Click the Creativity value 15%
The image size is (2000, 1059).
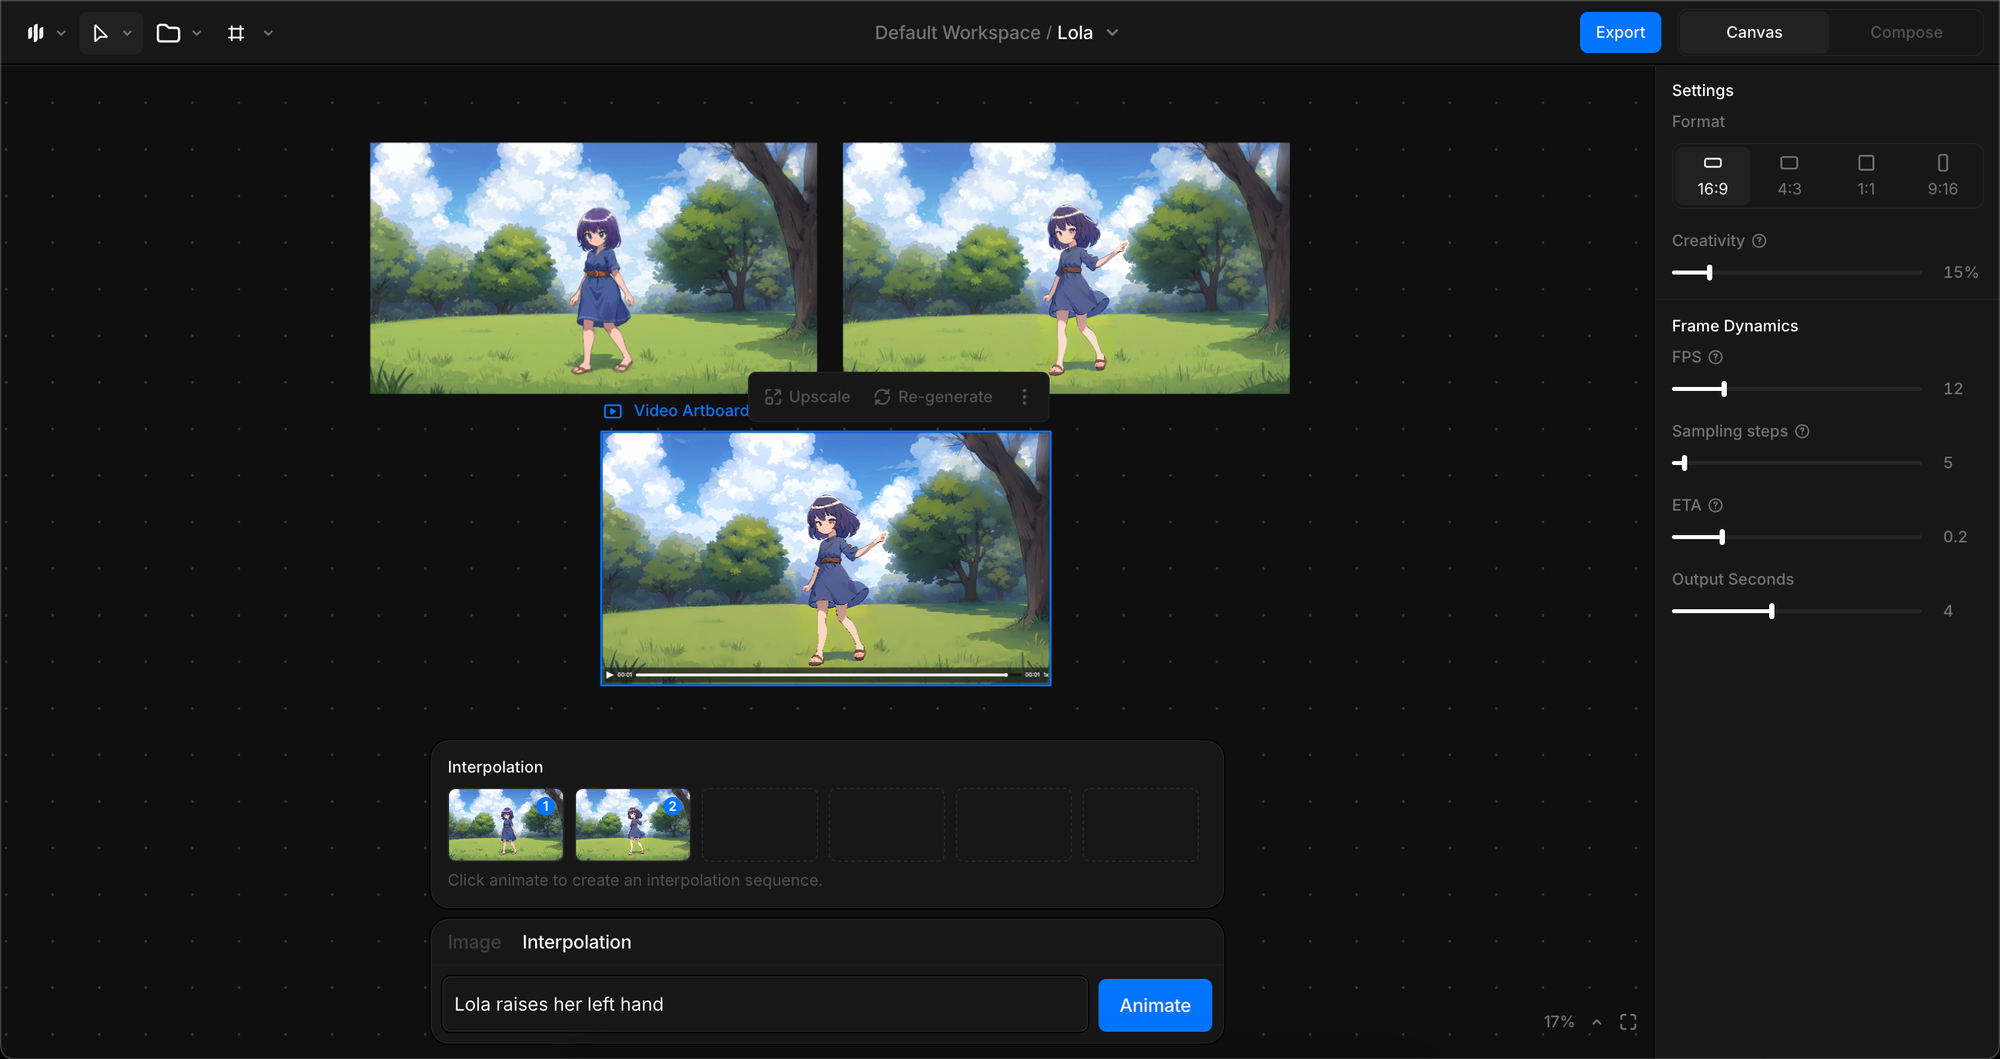click(x=1960, y=272)
